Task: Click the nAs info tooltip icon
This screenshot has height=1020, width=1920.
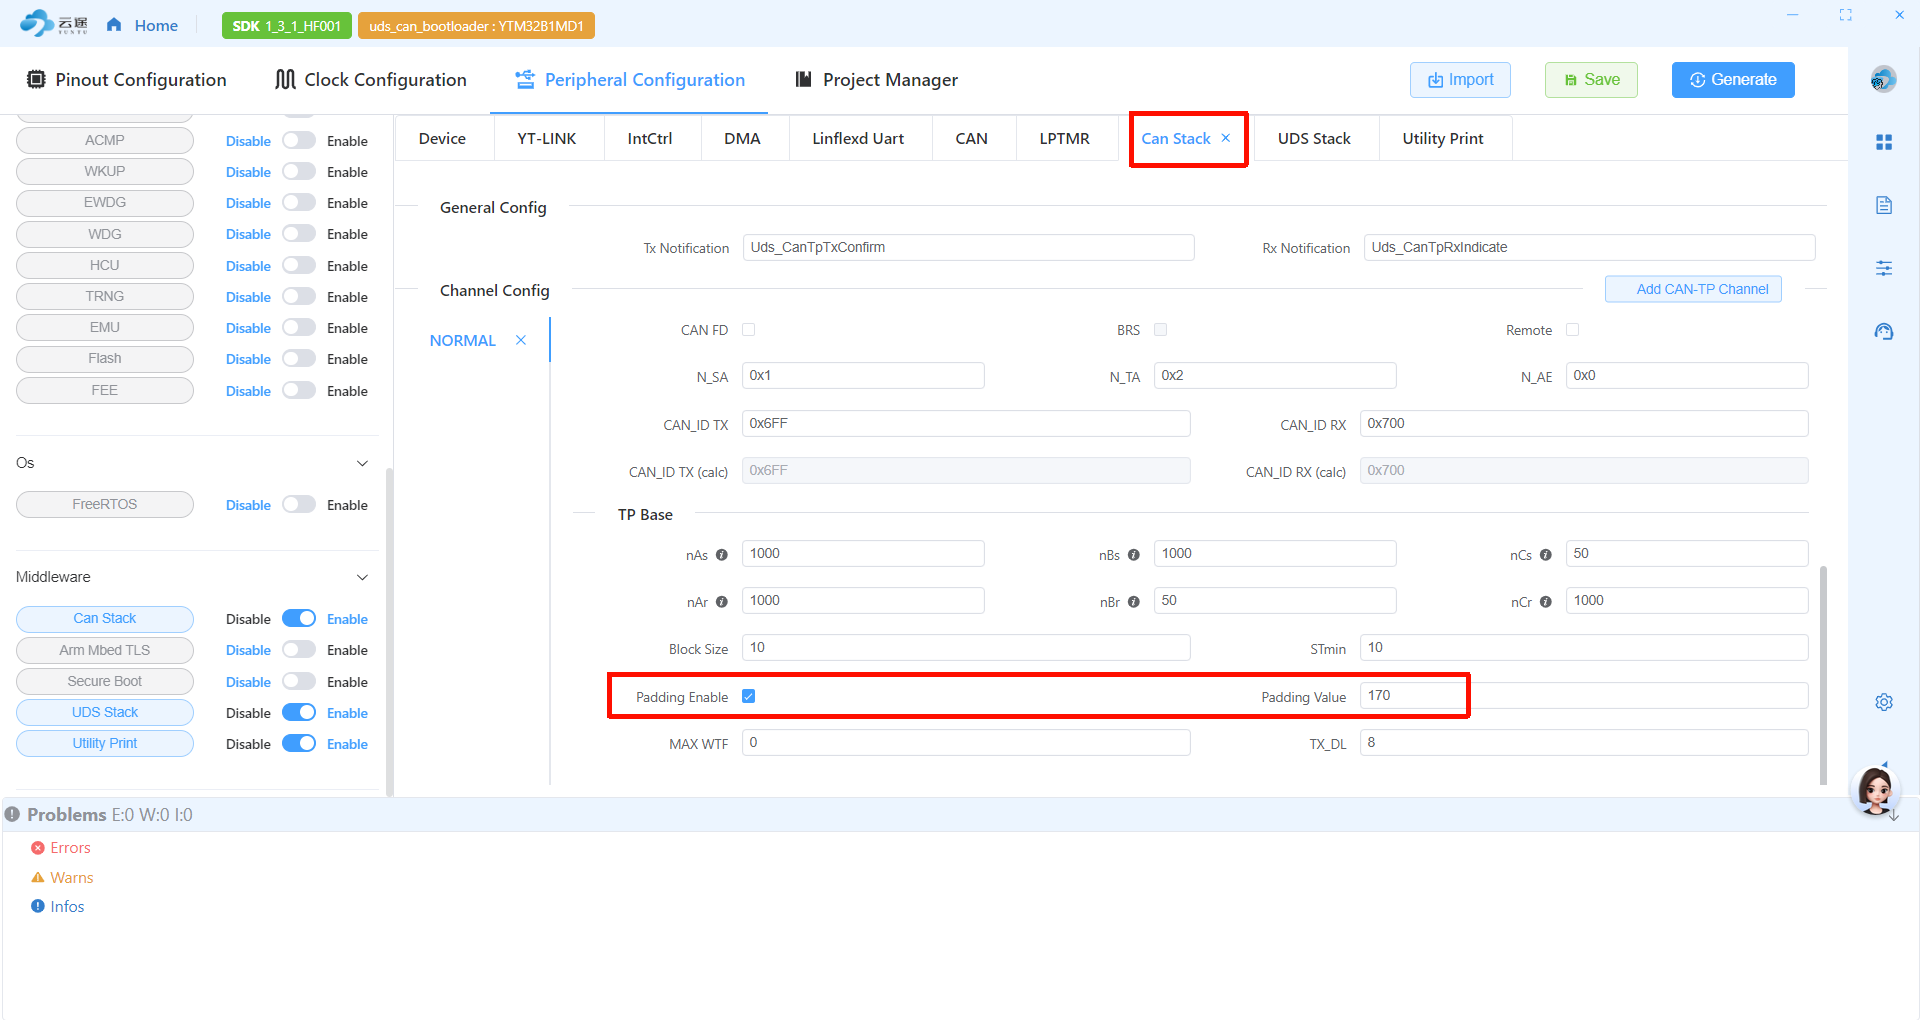Action: [x=722, y=555]
